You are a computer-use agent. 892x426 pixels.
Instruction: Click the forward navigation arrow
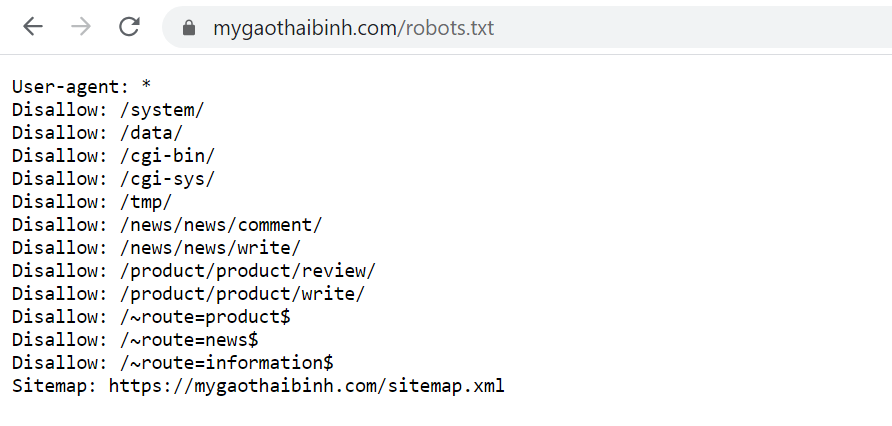coord(81,27)
